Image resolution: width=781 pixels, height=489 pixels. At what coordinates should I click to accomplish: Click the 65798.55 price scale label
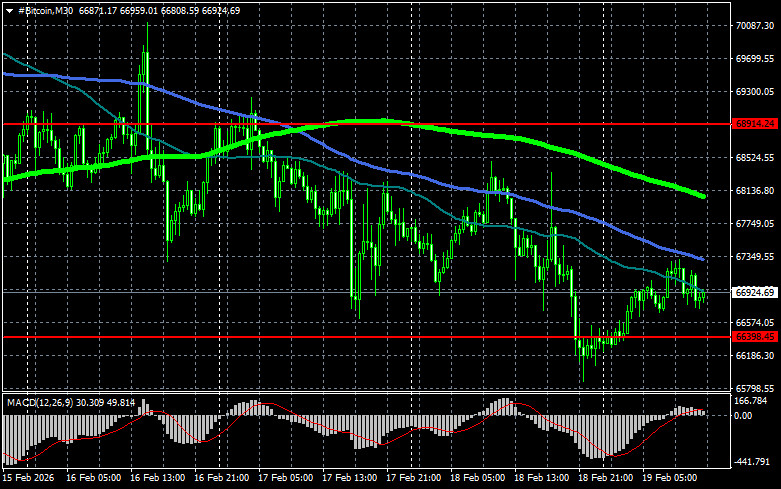[x=755, y=388]
